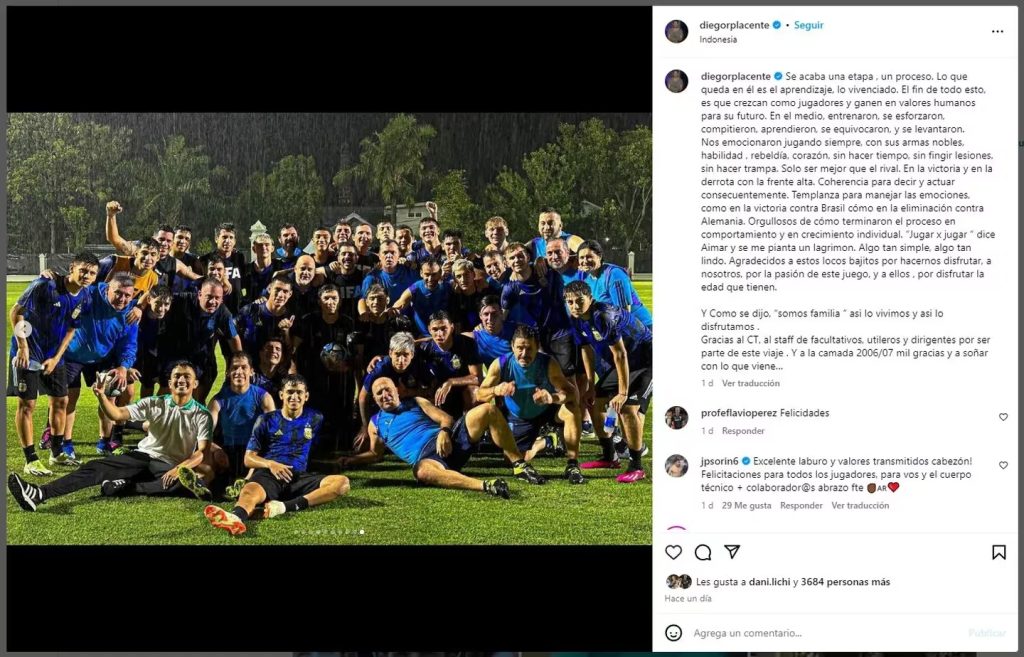Open profeflavioperez's avatar
This screenshot has width=1024, height=657.
tap(677, 417)
